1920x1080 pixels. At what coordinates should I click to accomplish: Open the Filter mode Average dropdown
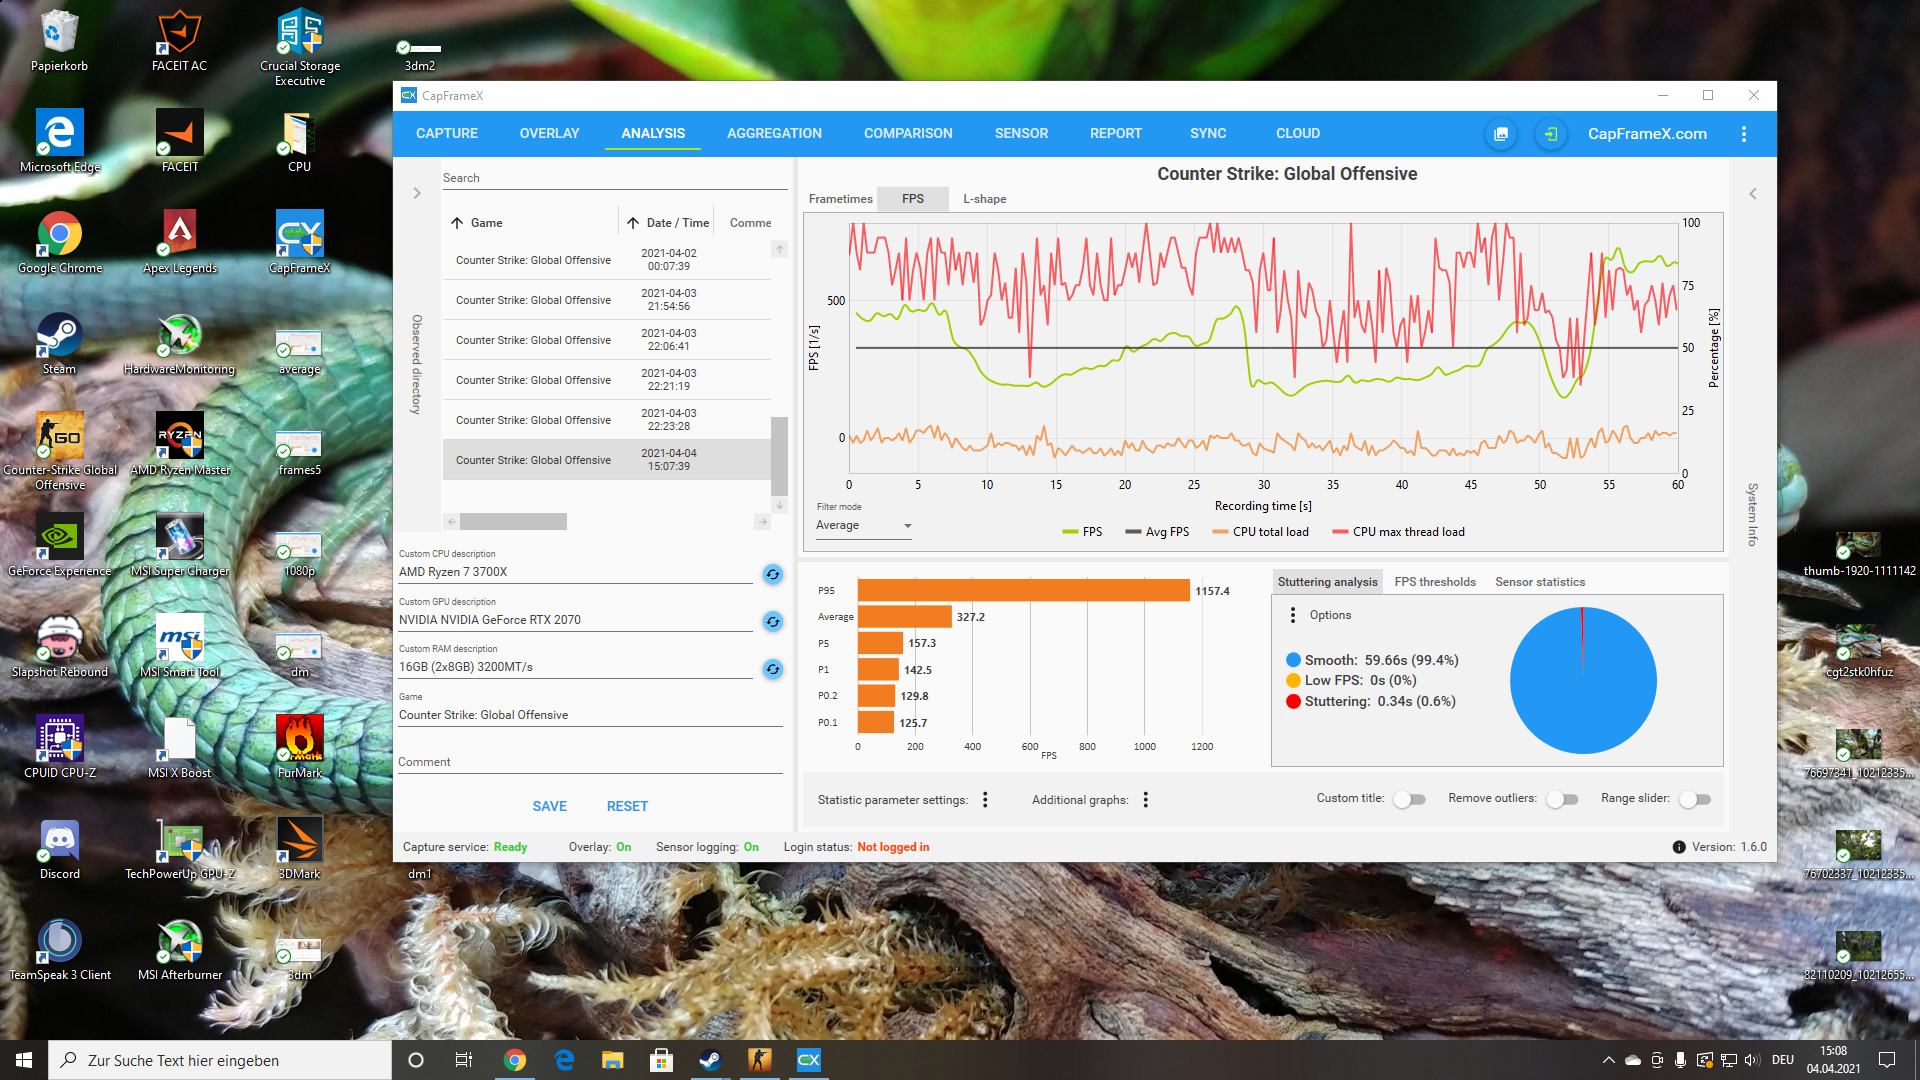tap(863, 526)
